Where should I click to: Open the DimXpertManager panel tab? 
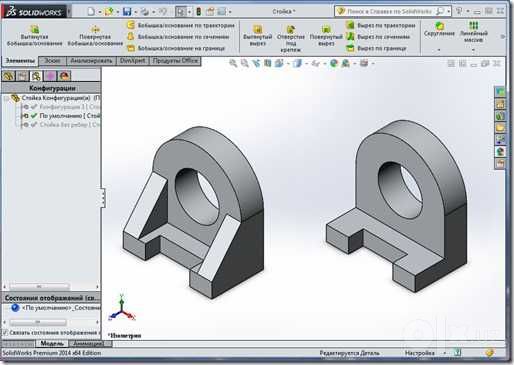coord(50,76)
